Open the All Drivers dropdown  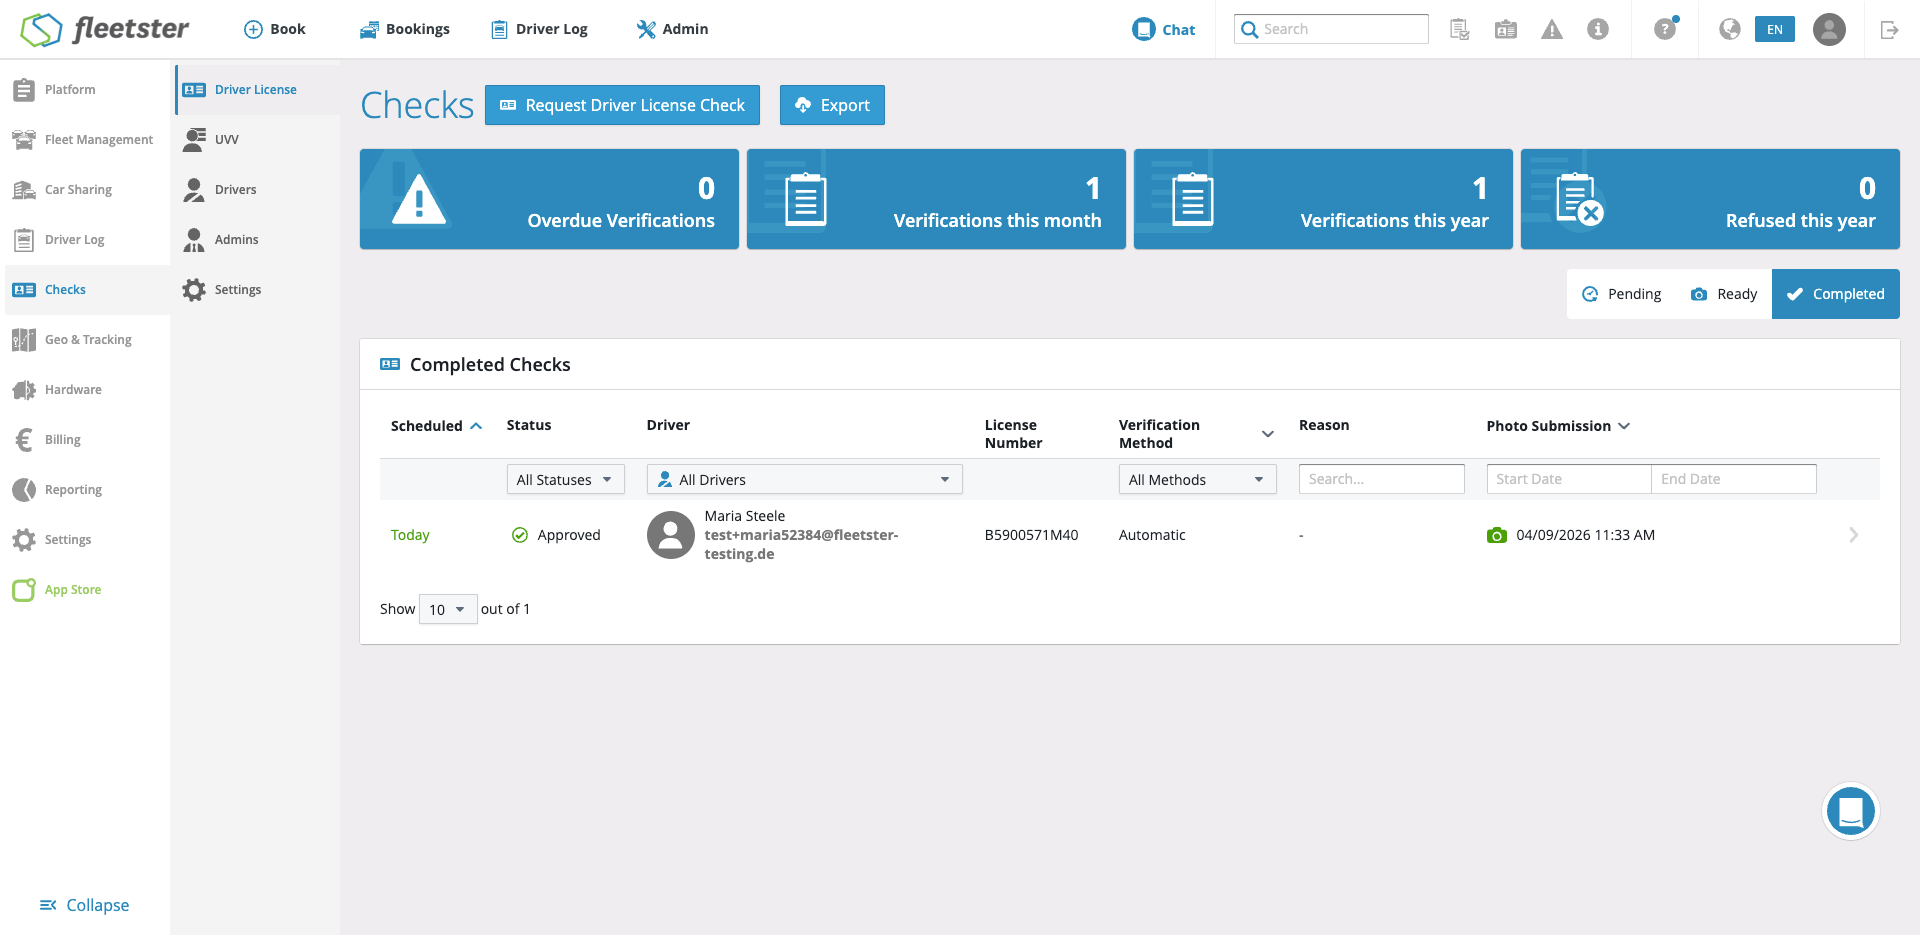[x=805, y=480]
